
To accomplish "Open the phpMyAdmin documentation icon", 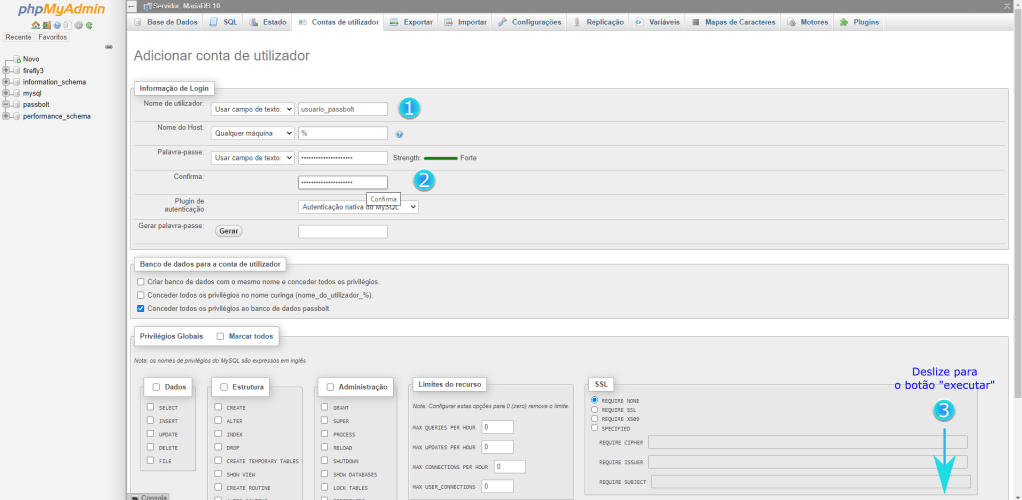I will tap(56, 25).
